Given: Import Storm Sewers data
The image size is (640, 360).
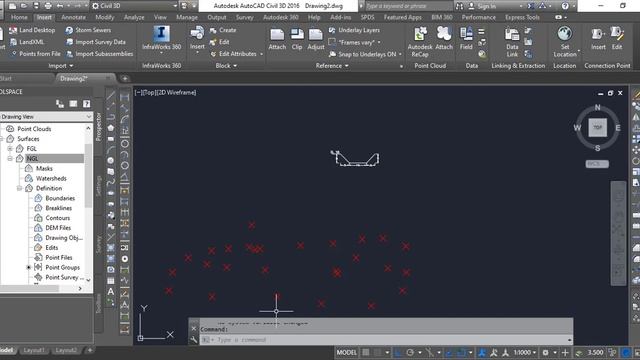Looking at the screenshot, I should click(88, 30).
